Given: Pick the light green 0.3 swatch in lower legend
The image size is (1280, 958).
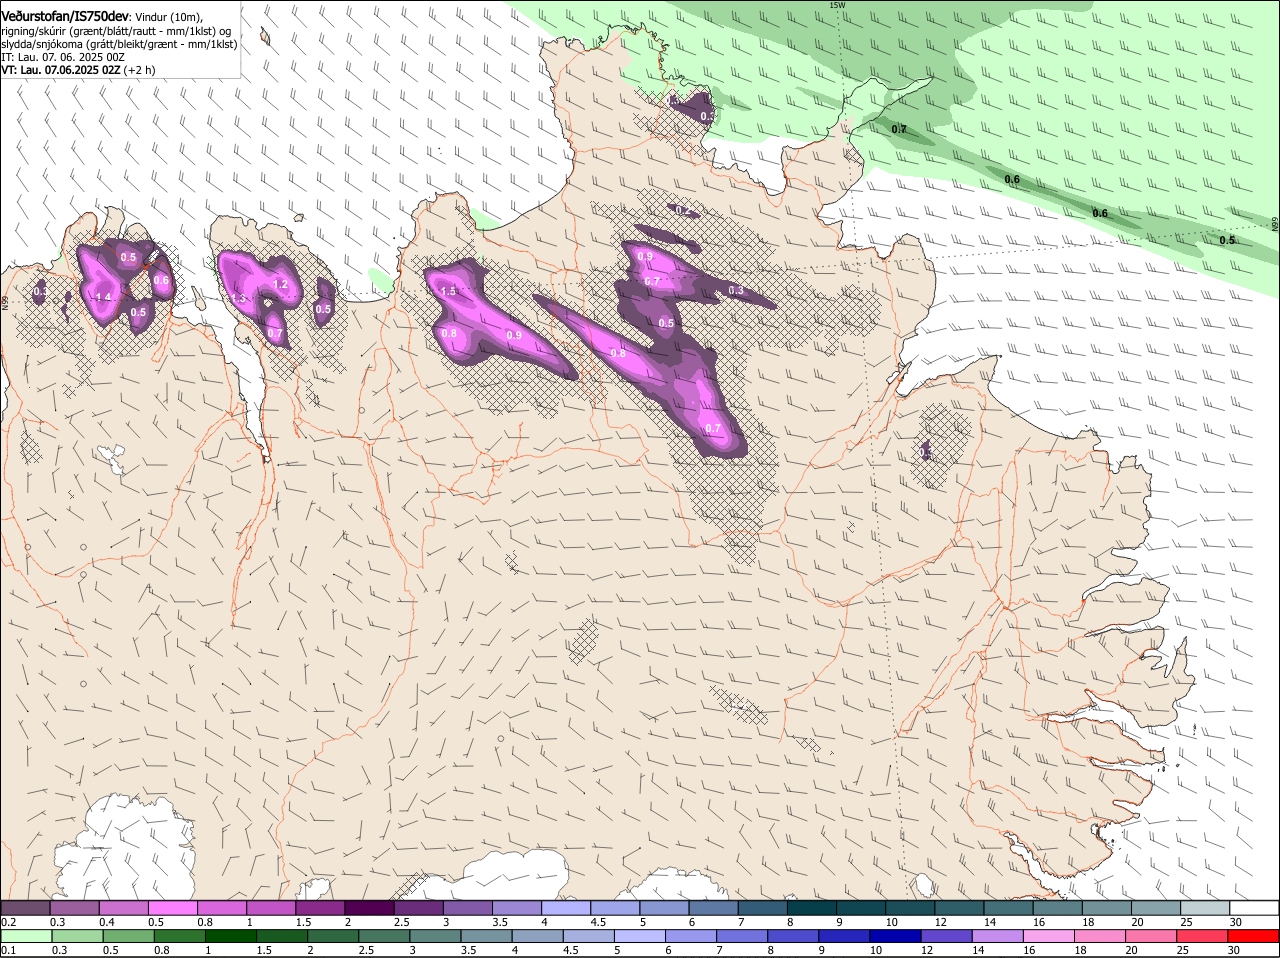Looking at the screenshot, I should point(77,936).
